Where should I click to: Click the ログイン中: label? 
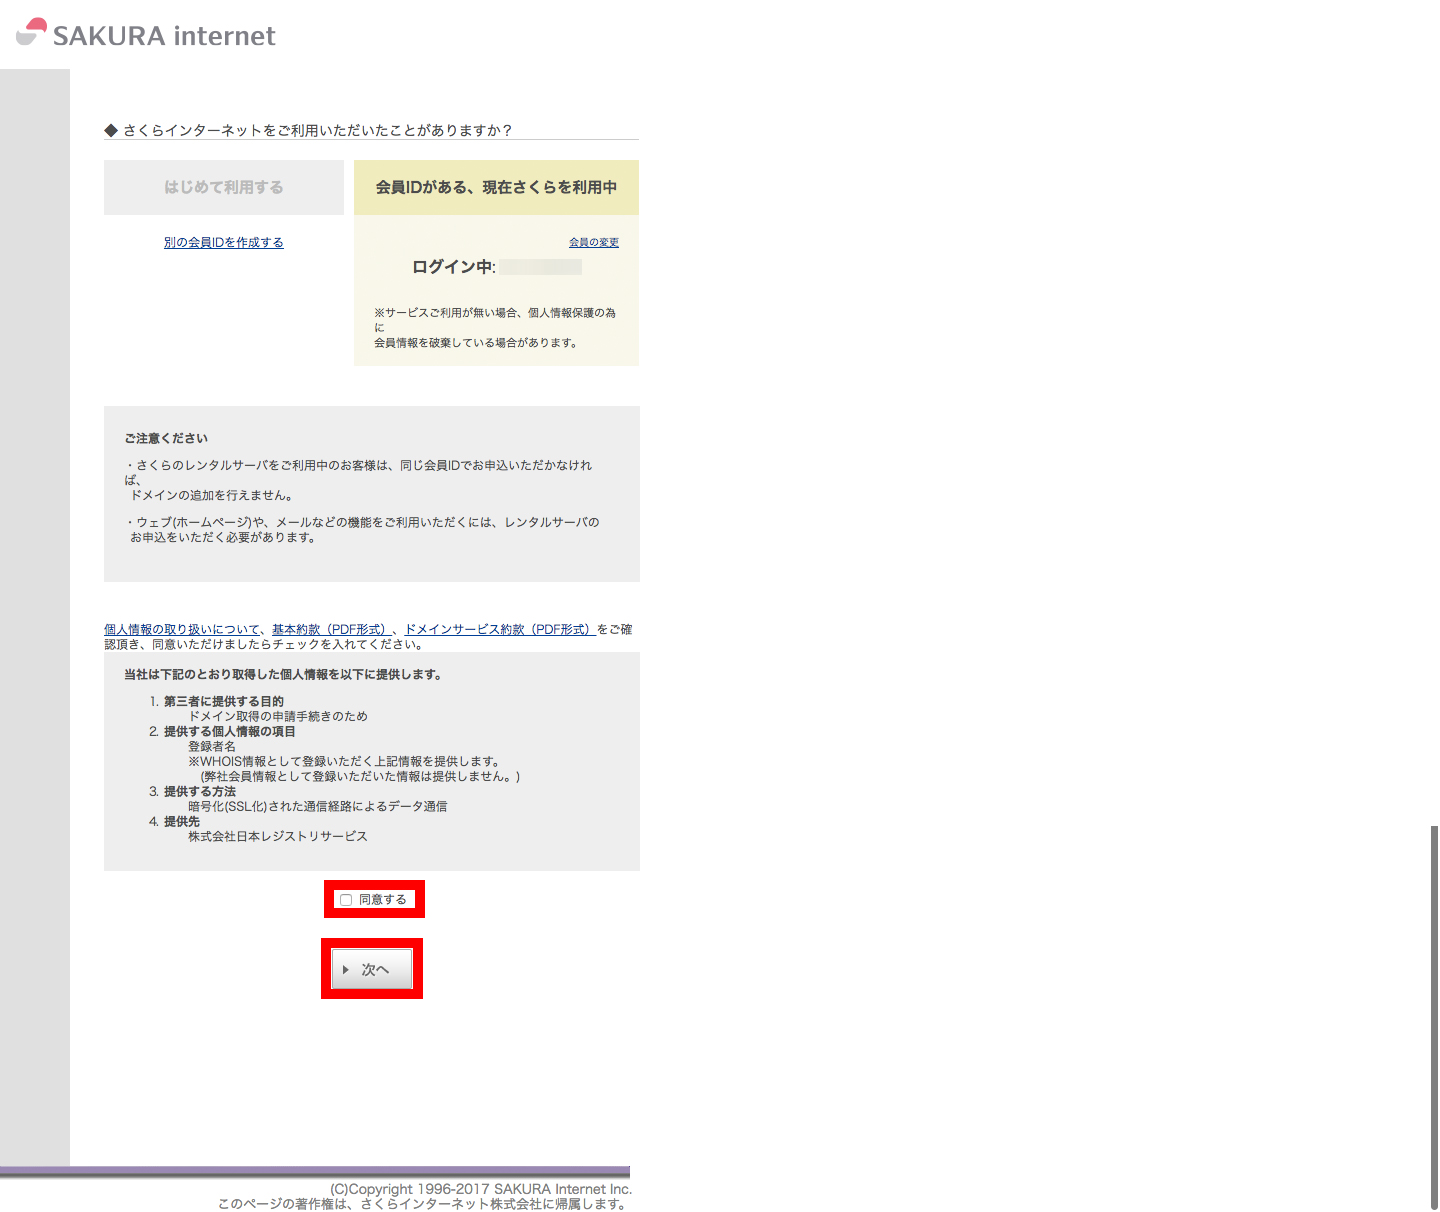point(454,267)
